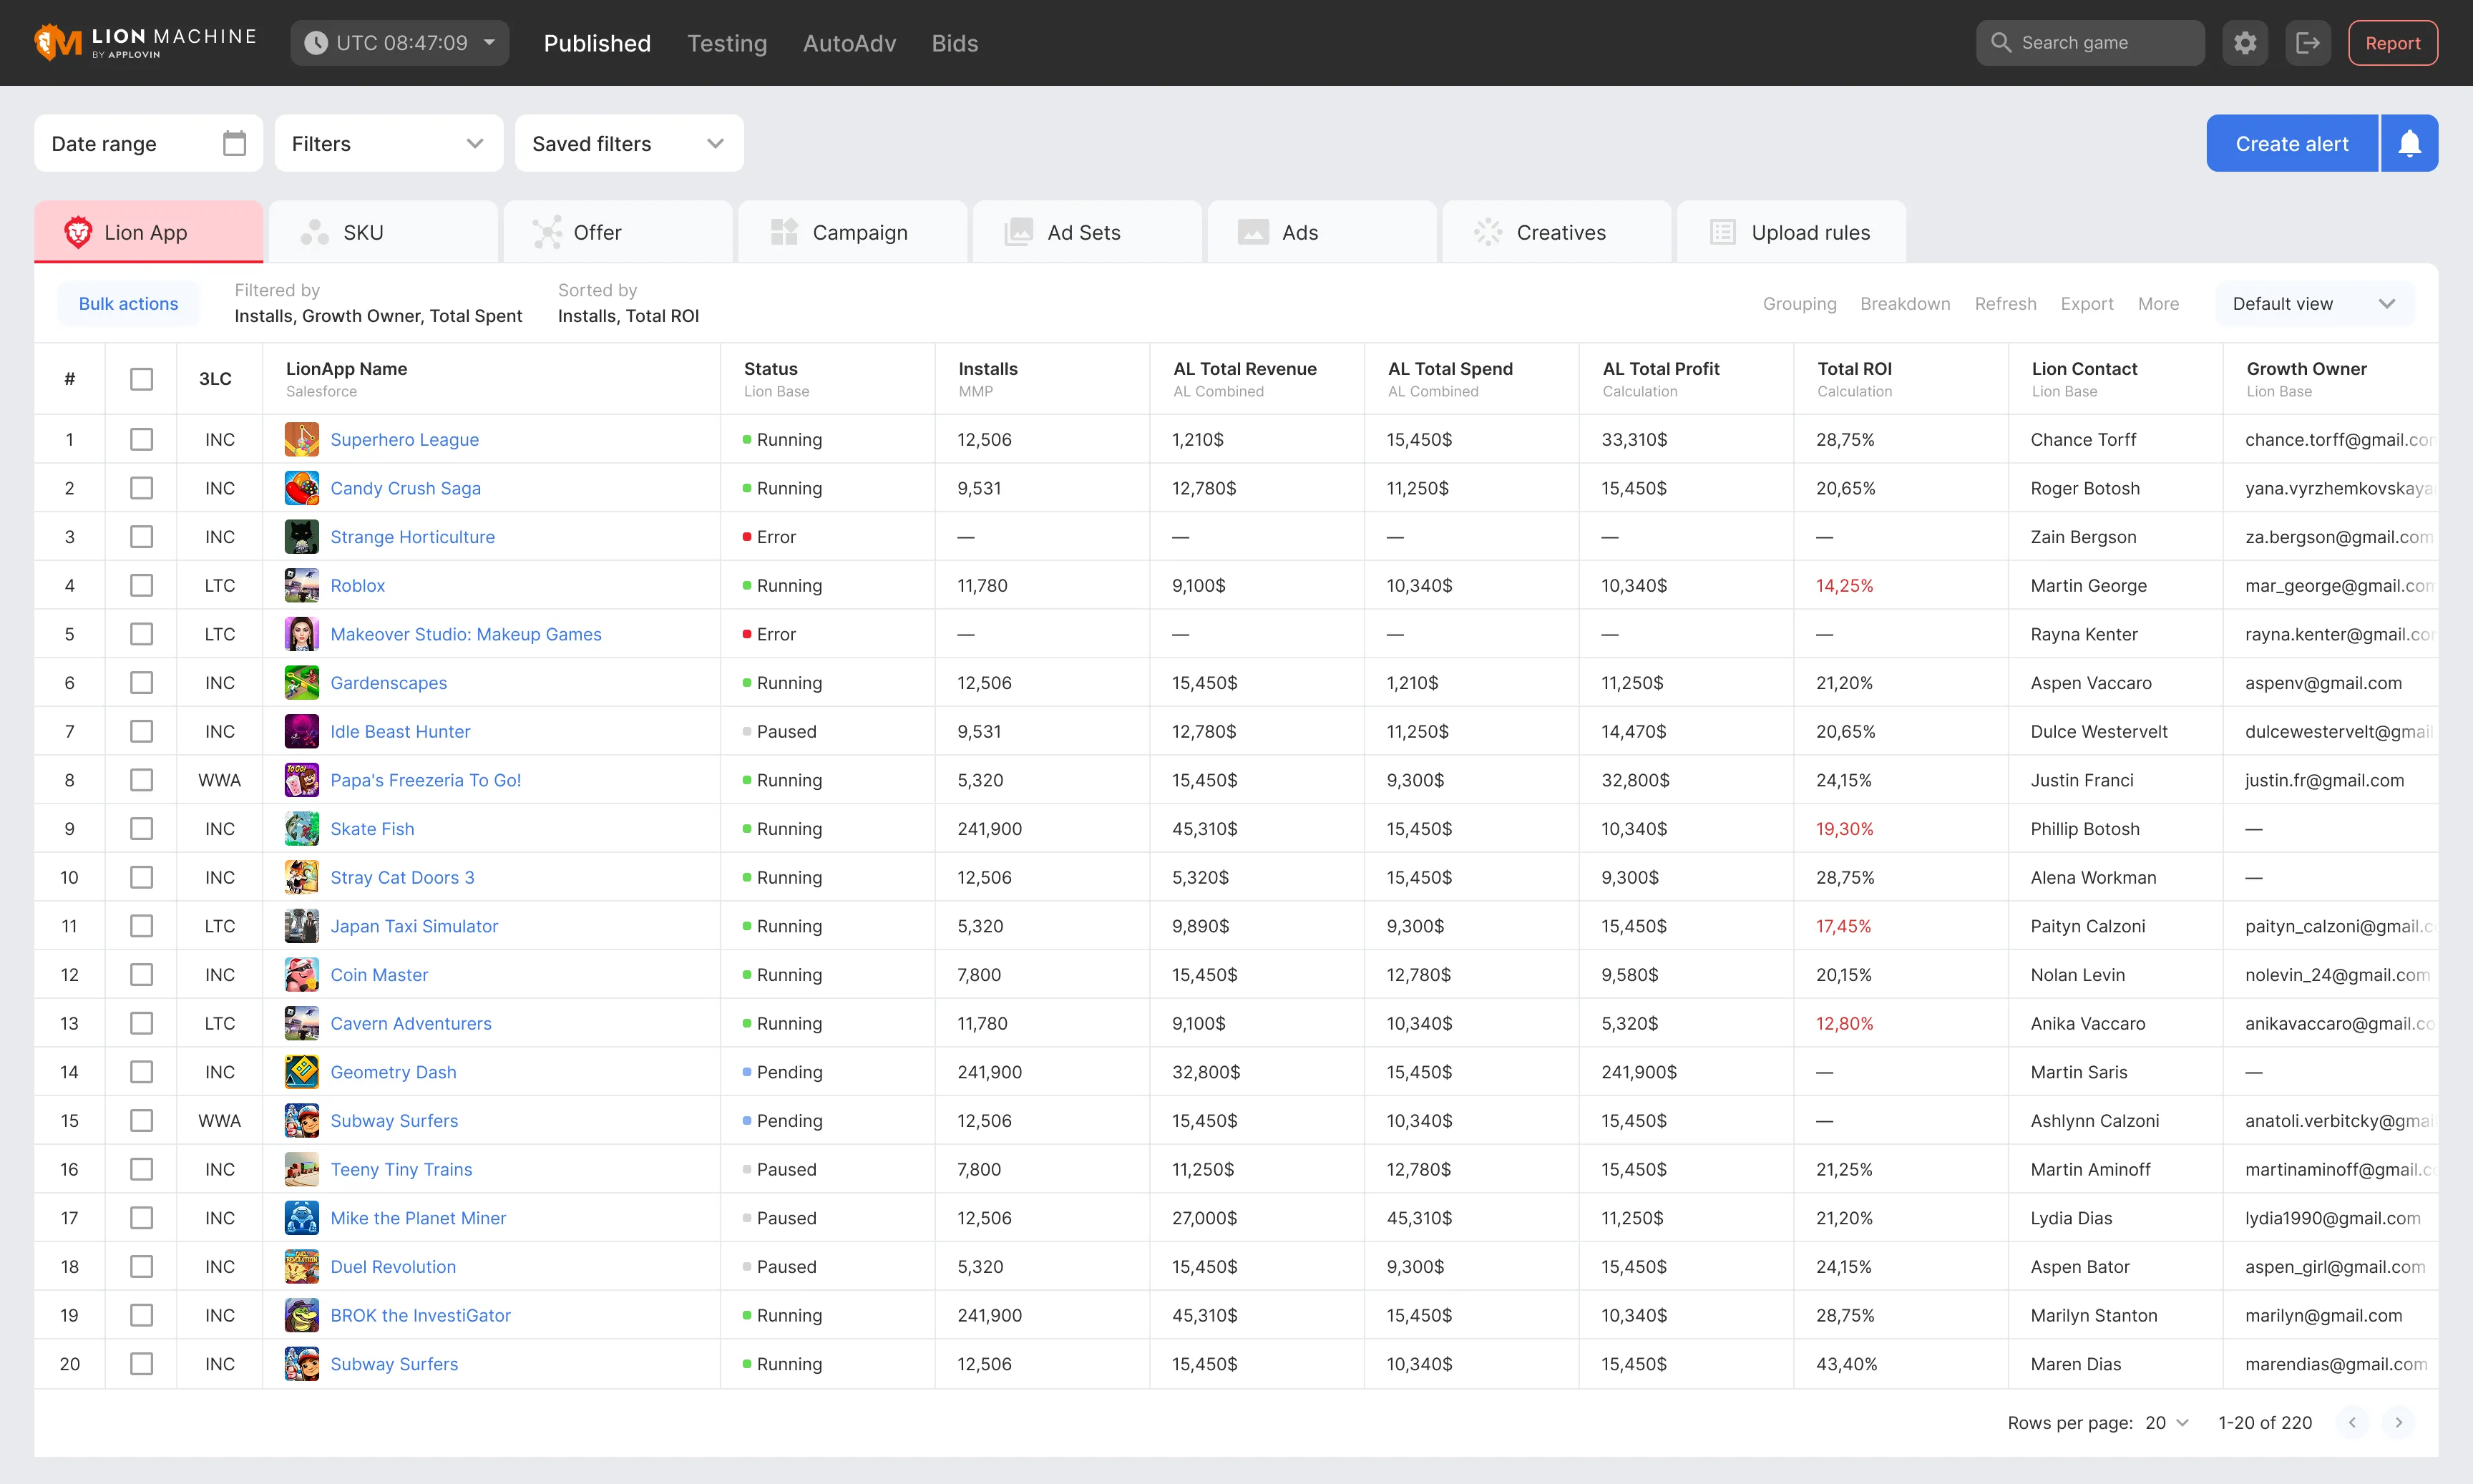This screenshot has height=1484, width=2473.
Task: Check the Gardenscapes row checkbox
Action: 142,683
